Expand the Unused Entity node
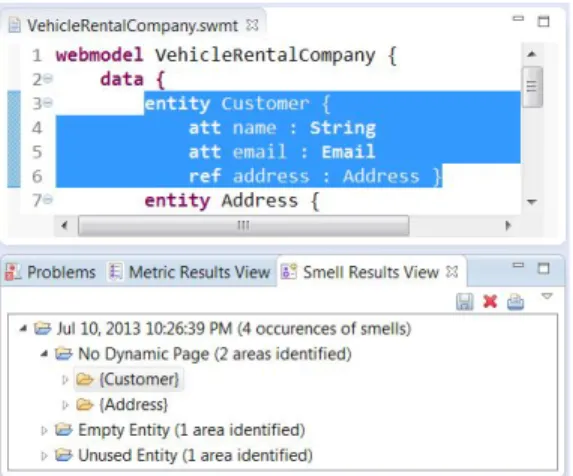 point(44,456)
